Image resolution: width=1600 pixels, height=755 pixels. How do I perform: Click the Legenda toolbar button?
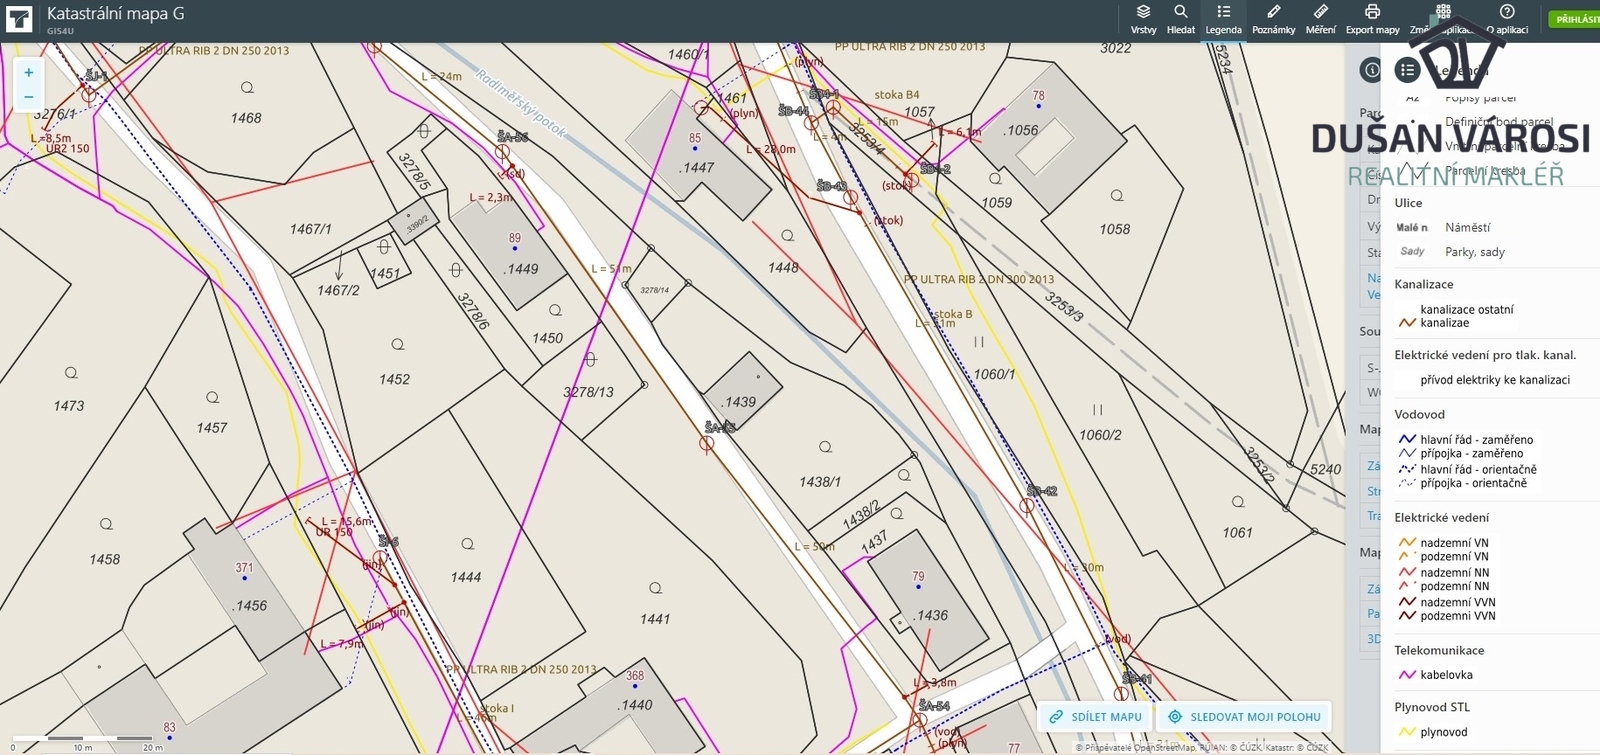[x=1223, y=18]
